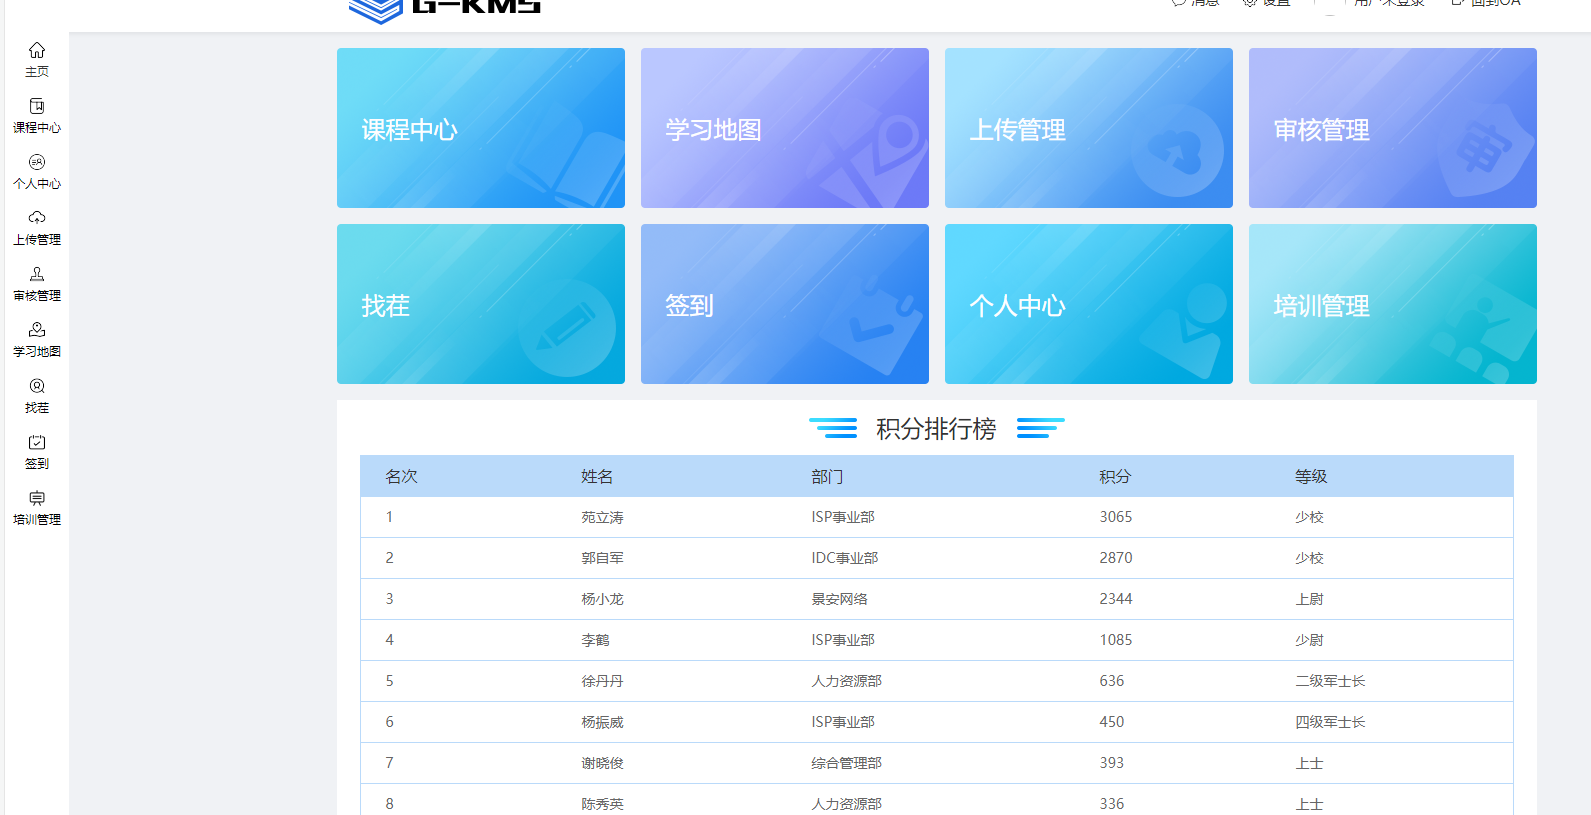Click 人力资源部 in 徐丹丹's row
The width and height of the screenshot is (1591, 815).
click(x=846, y=681)
